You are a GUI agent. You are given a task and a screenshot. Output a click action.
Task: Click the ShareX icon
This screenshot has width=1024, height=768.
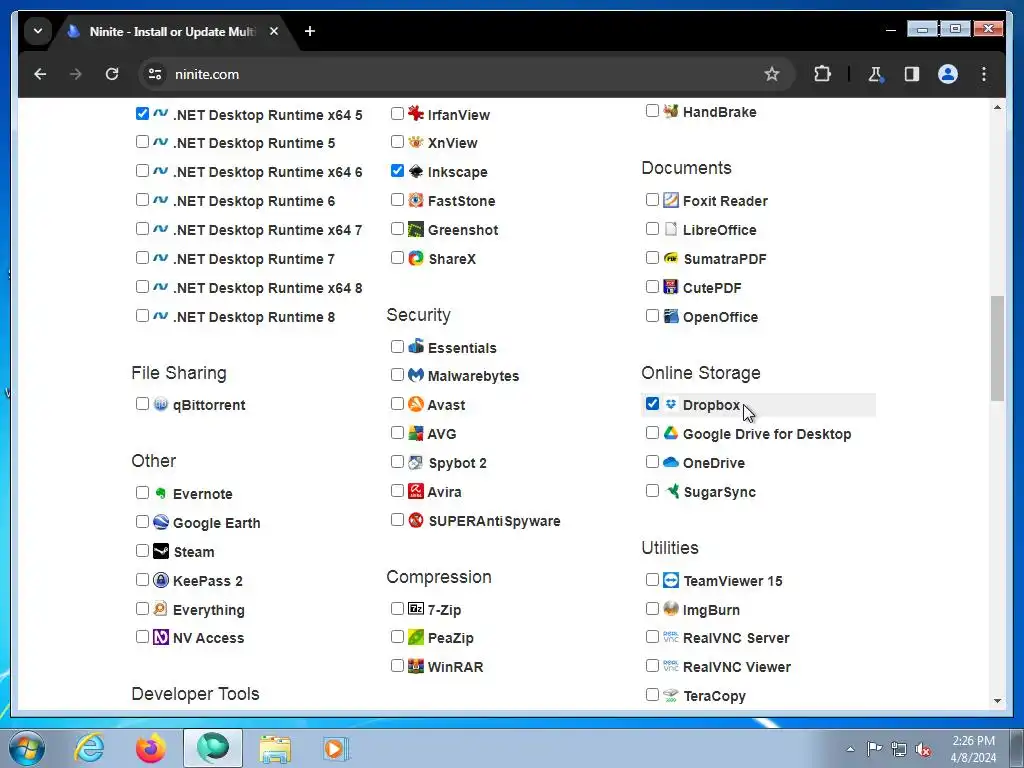coord(415,258)
